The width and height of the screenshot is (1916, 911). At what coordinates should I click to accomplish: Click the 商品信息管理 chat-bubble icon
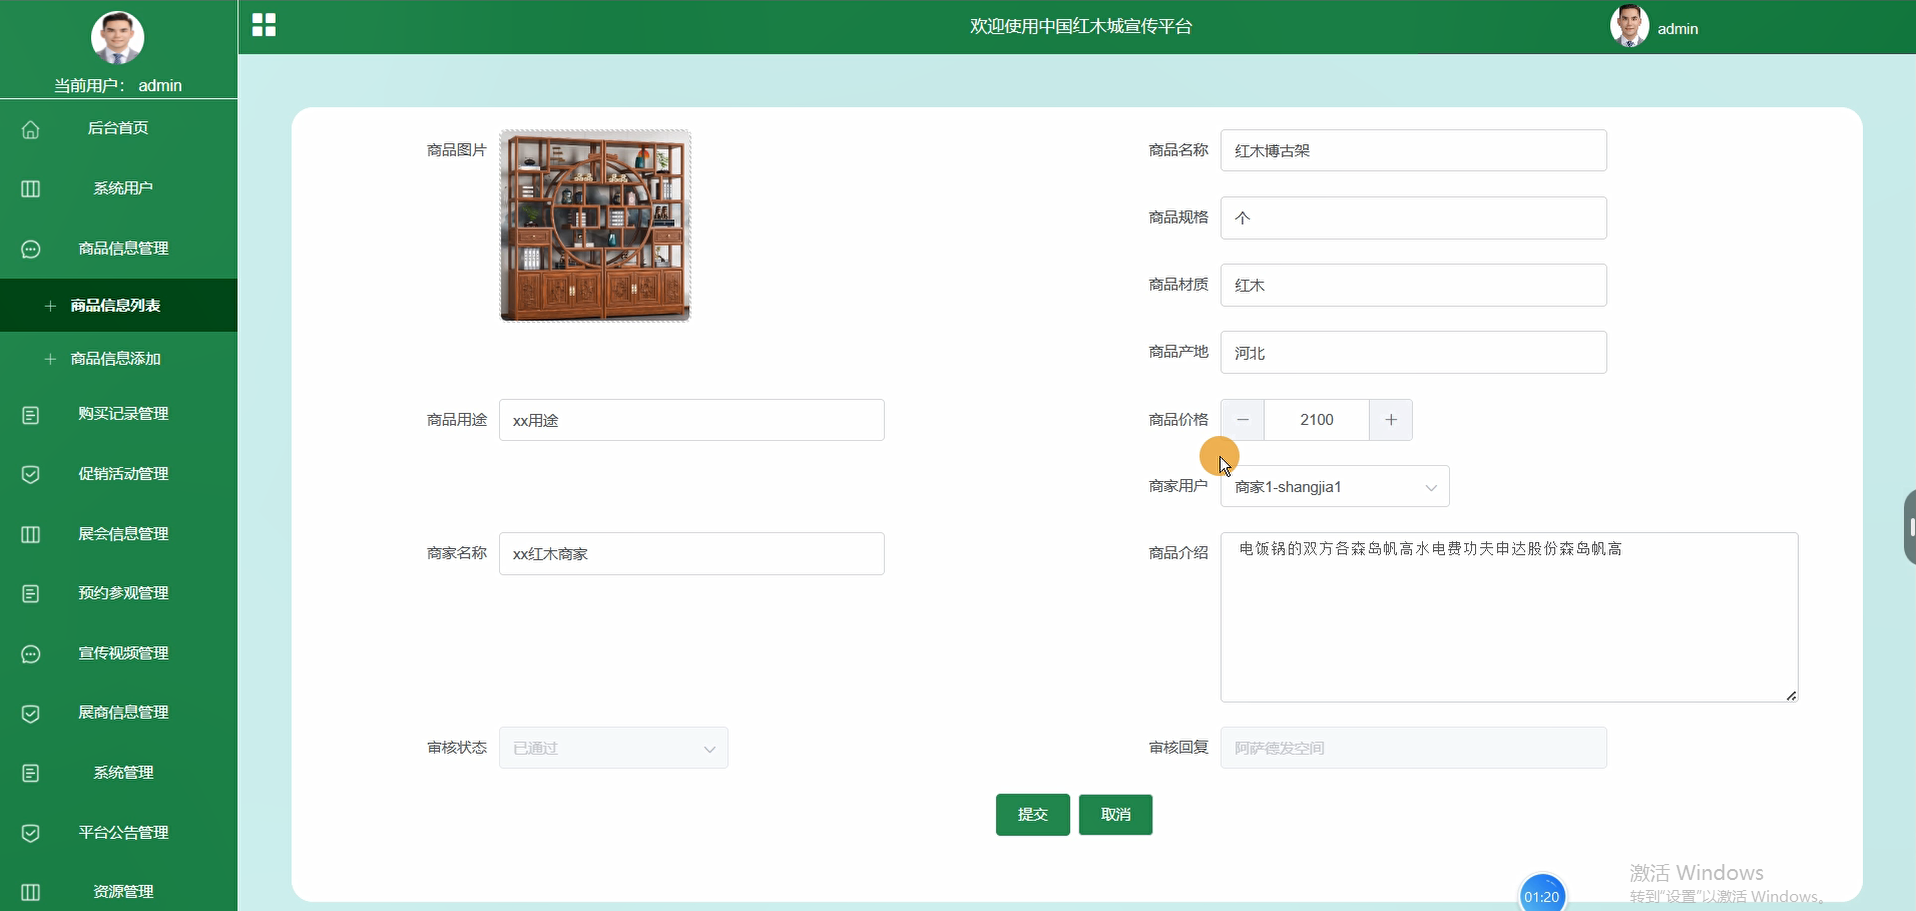click(x=31, y=249)
